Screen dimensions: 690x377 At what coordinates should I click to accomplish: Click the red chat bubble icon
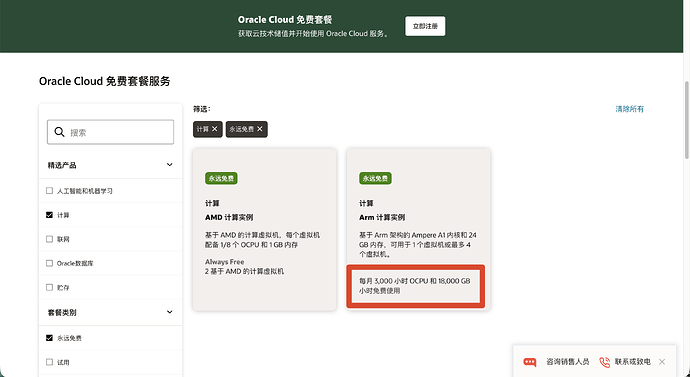[530, 362]
